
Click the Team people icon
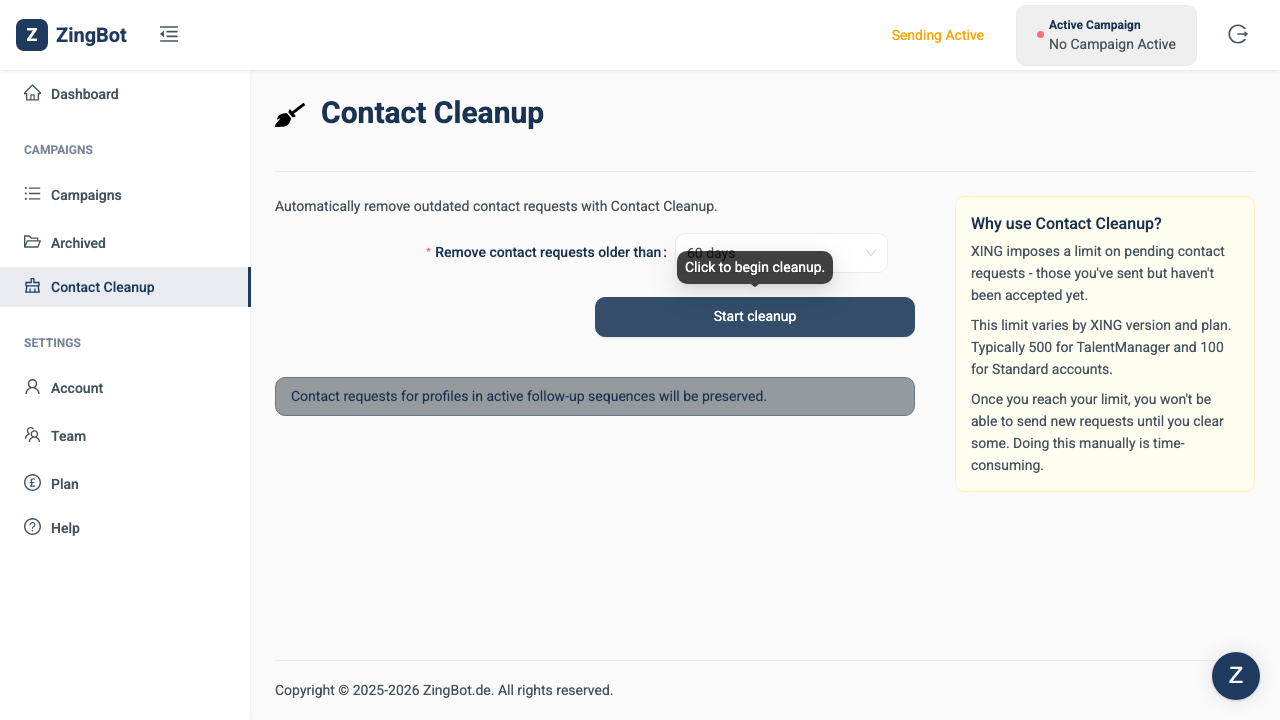32,435
